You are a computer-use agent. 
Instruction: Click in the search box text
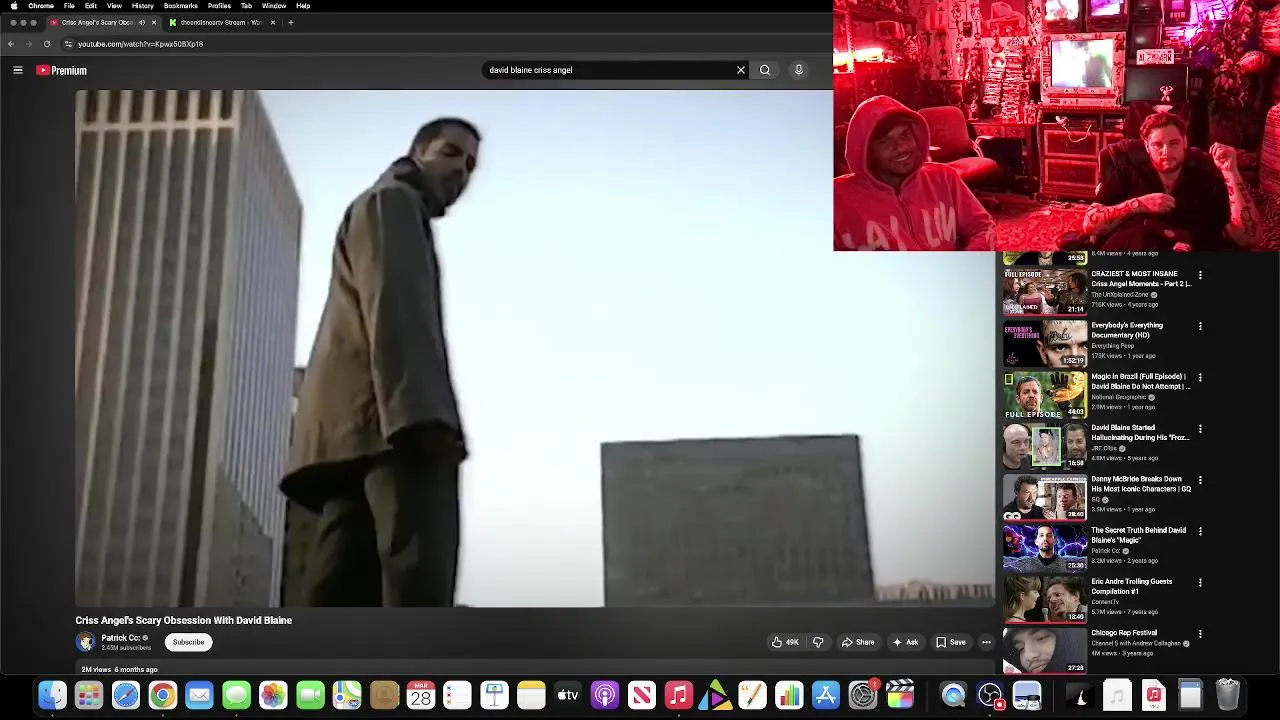[608, 70]
